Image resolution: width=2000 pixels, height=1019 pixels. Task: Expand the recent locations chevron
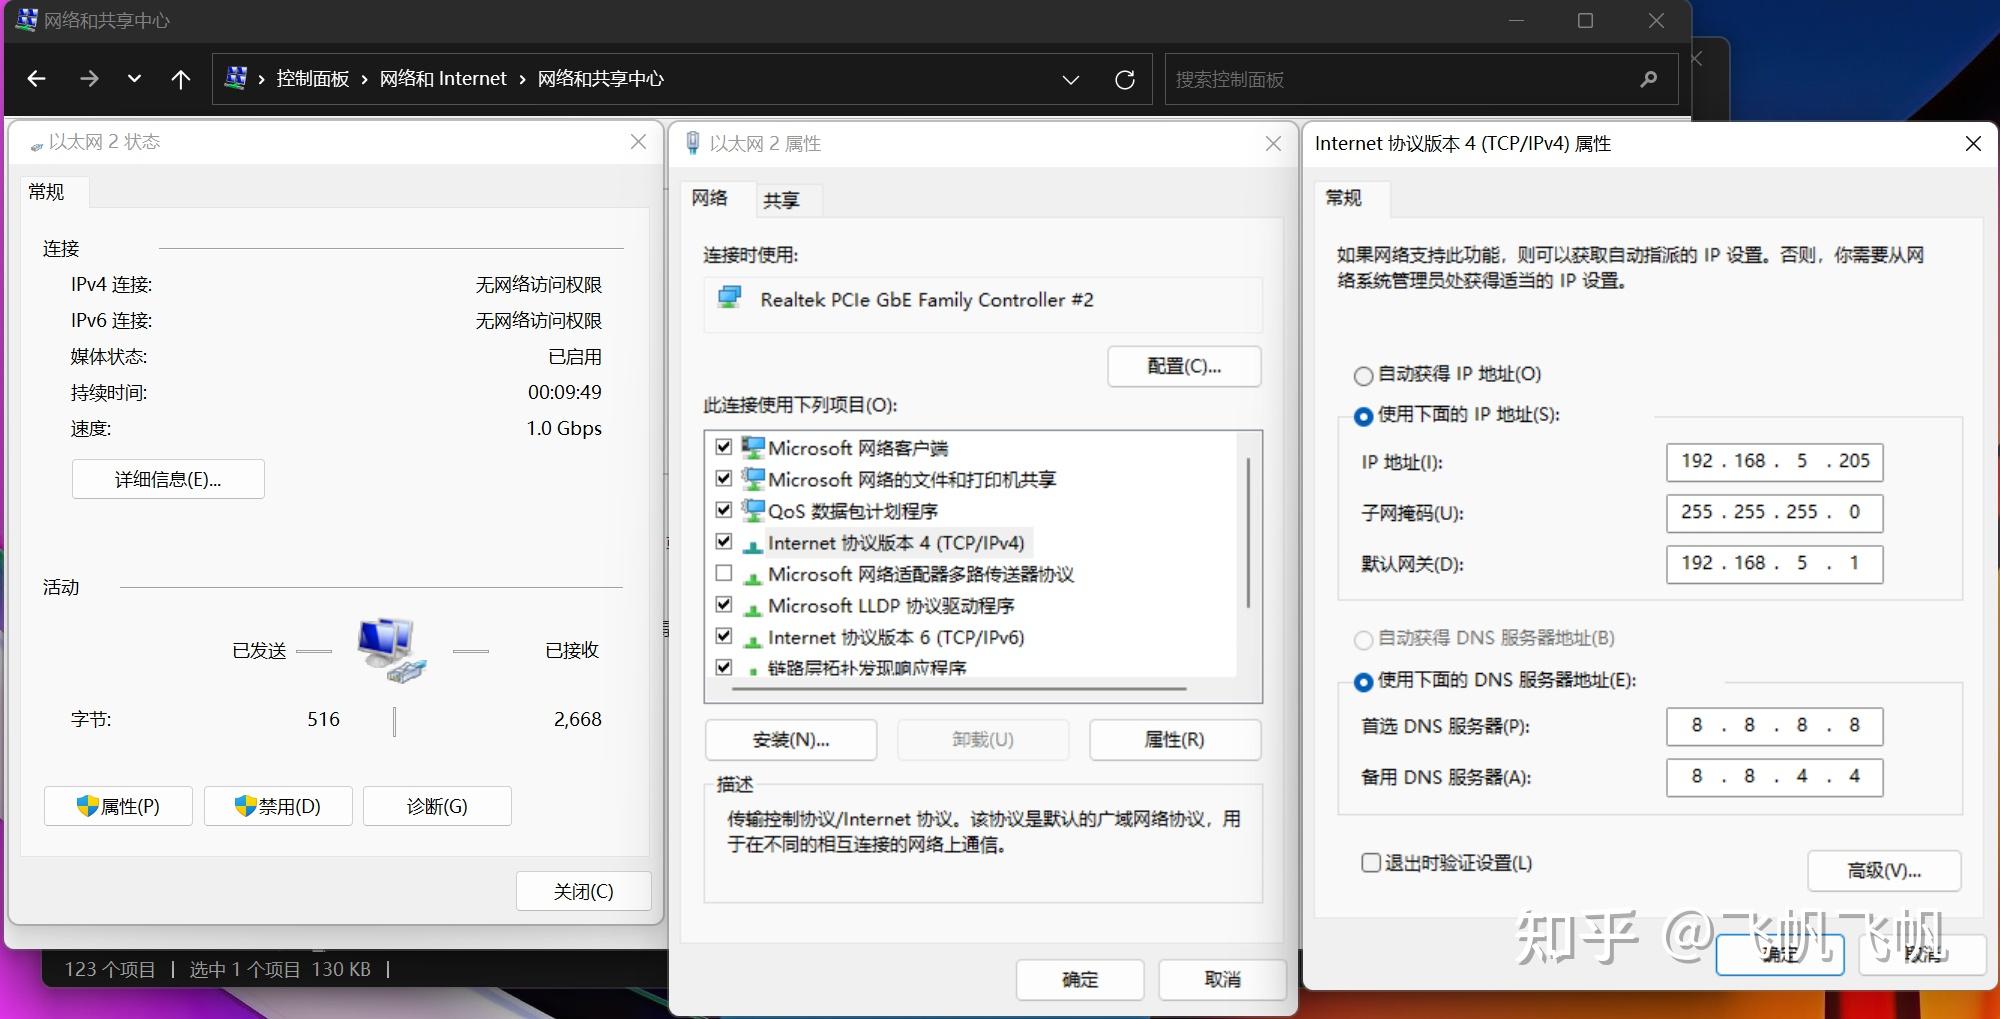[134, 79]
